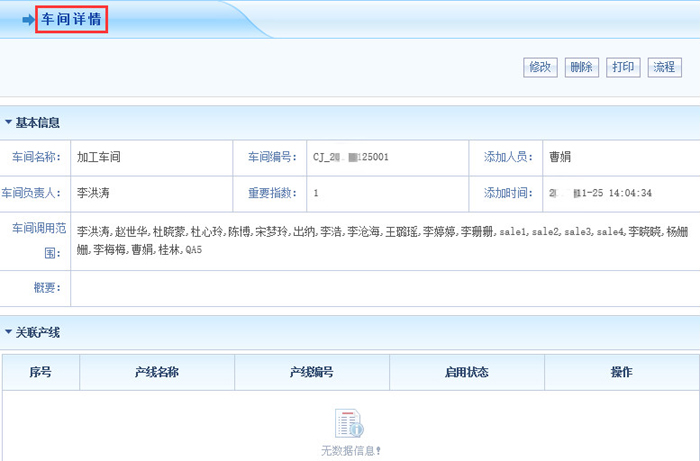Click the 修改 button

pyautogui.click(x=540, y=67)
